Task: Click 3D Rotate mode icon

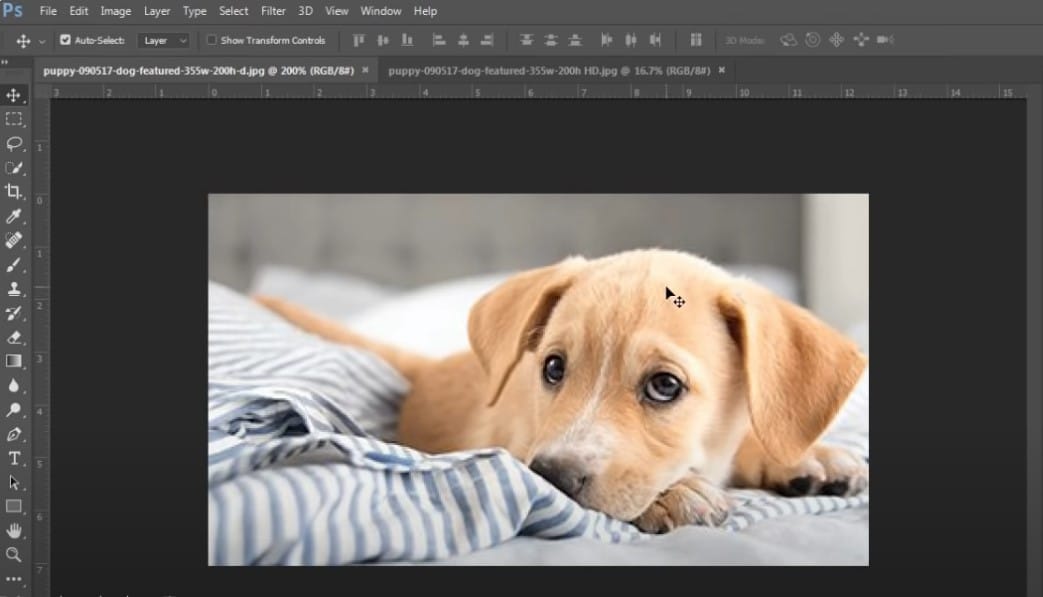Action: [x=788, y=41]
